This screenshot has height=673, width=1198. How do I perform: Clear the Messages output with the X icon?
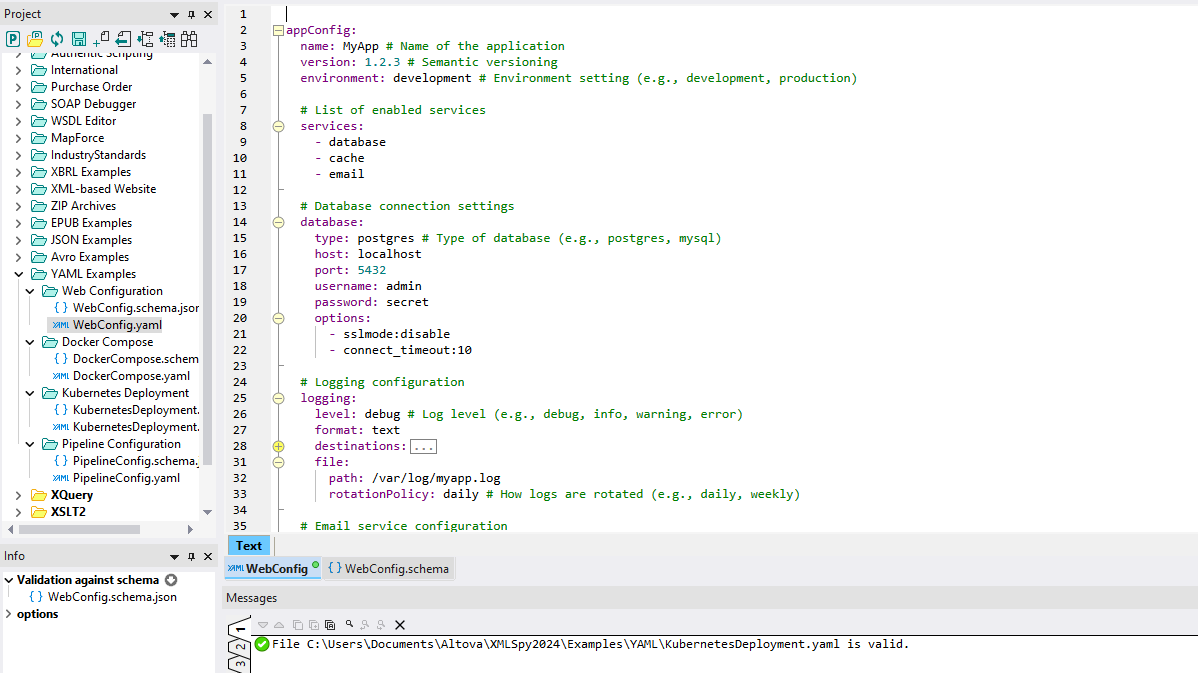tap(401, 625)
